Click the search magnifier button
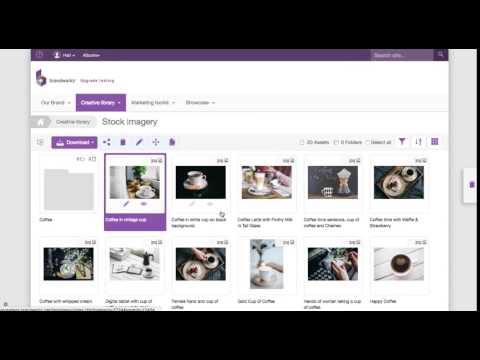 coord(441,55)
